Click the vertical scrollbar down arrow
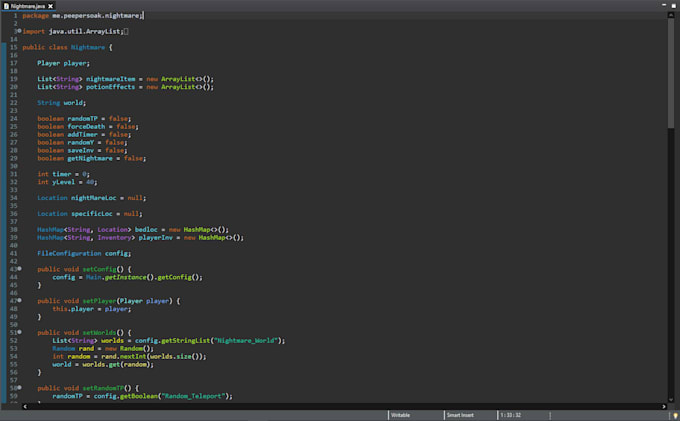The width and height of the screenshot is (680, 421). pos(671,399)
